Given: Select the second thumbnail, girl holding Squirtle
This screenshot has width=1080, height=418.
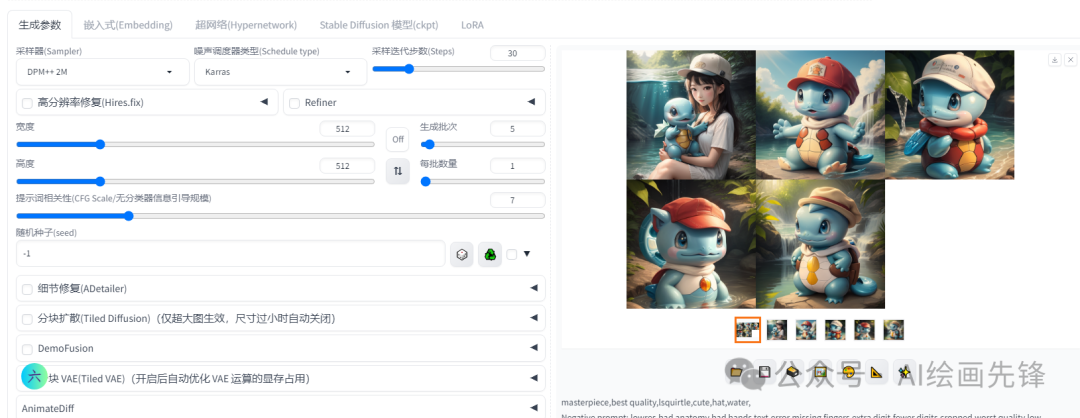Looking at the screenshot, I should click(777, 330).
